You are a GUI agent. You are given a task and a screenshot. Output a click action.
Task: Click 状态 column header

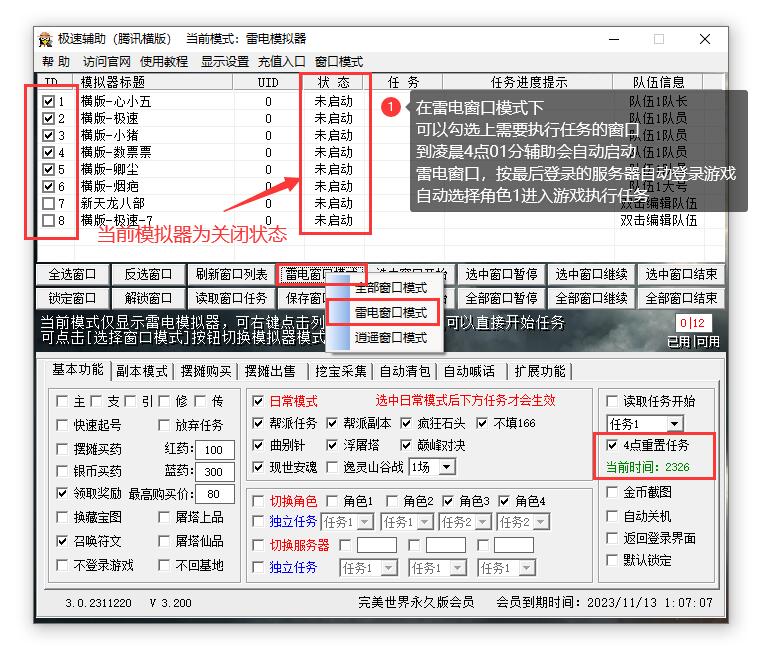click(334, 82)
